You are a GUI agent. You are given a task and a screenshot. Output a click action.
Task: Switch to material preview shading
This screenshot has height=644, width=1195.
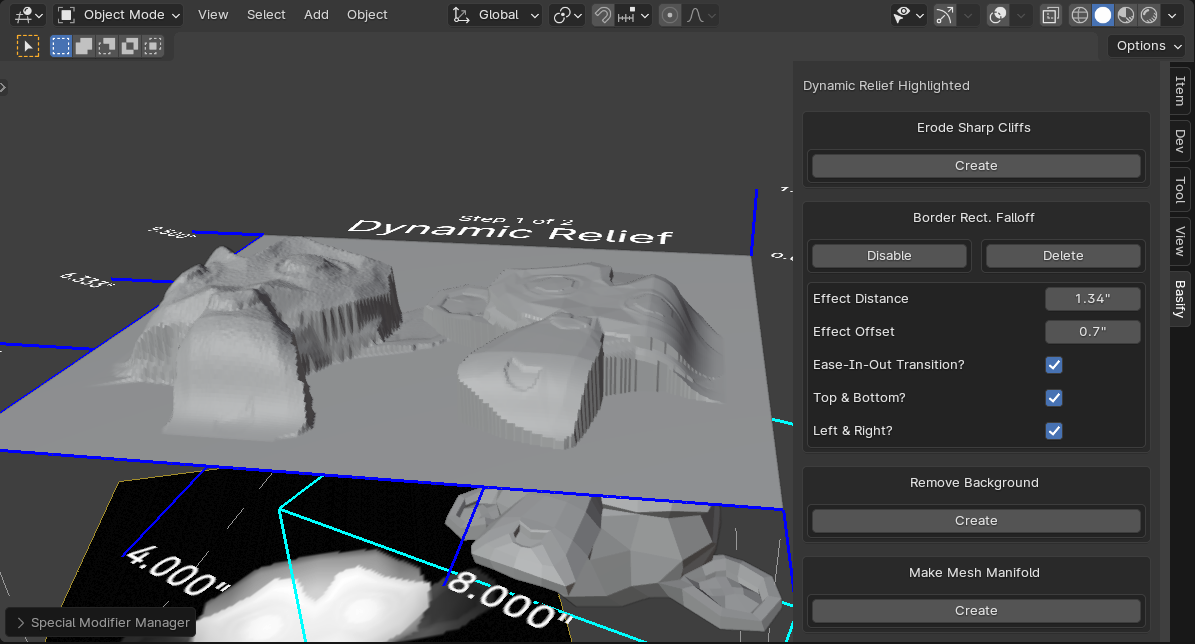(x=1126, y=15)
